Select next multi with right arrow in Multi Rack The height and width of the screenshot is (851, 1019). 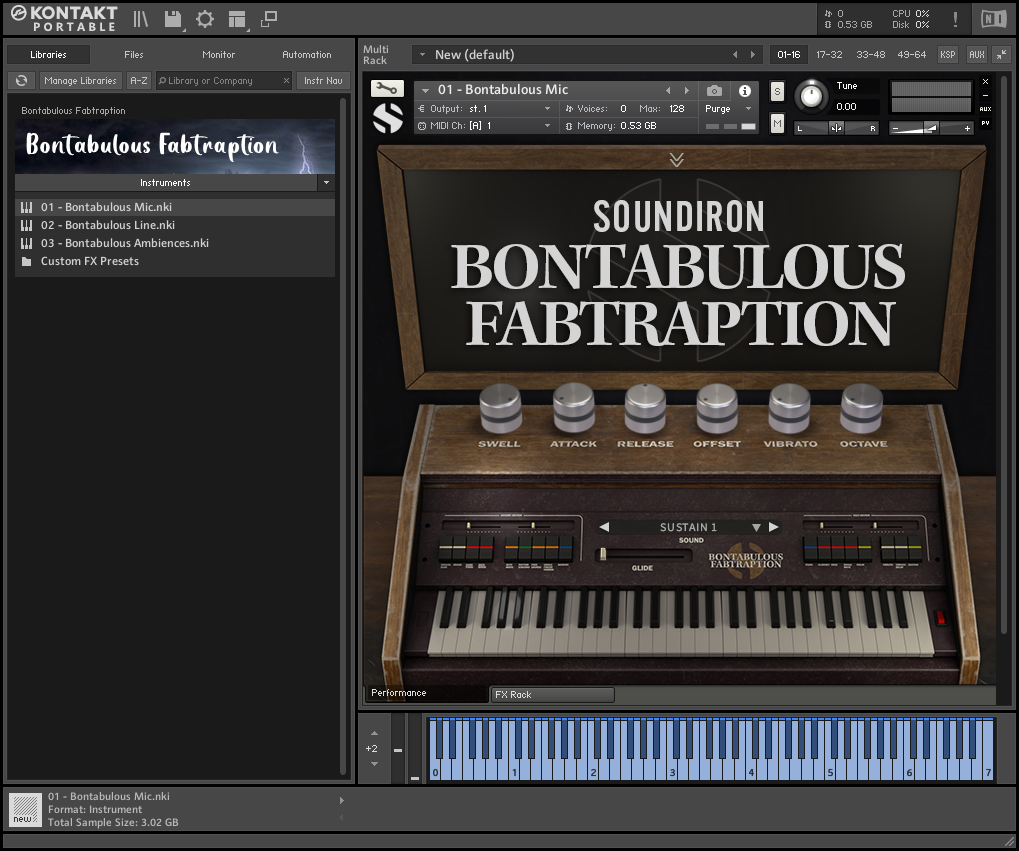tap(753, 55)
